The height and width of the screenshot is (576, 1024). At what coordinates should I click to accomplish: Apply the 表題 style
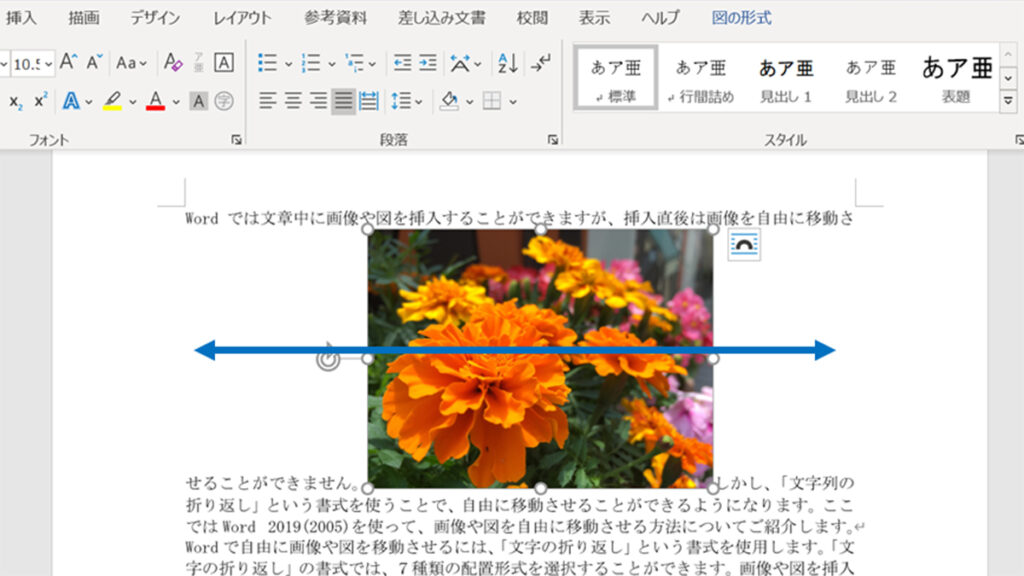(x=956, y=78)
